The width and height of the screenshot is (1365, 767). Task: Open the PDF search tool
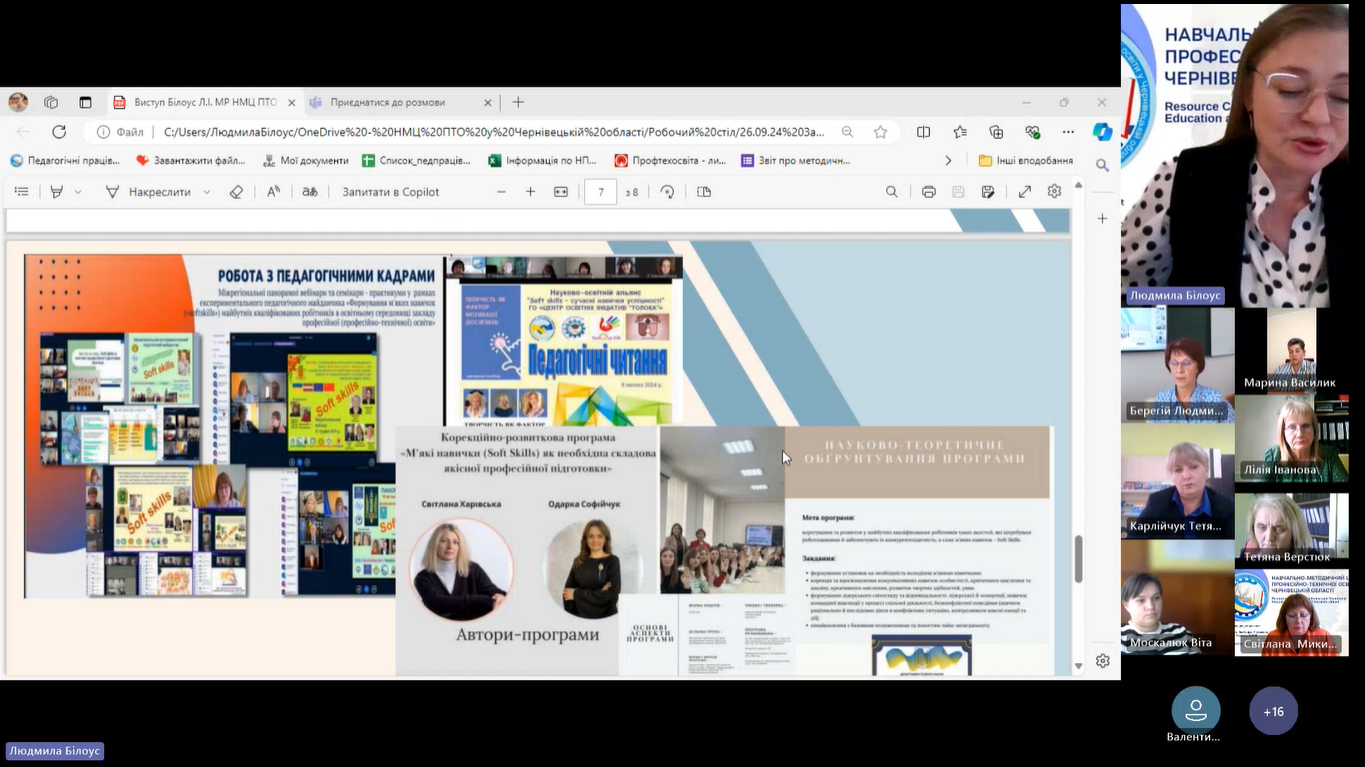[891, 192]
